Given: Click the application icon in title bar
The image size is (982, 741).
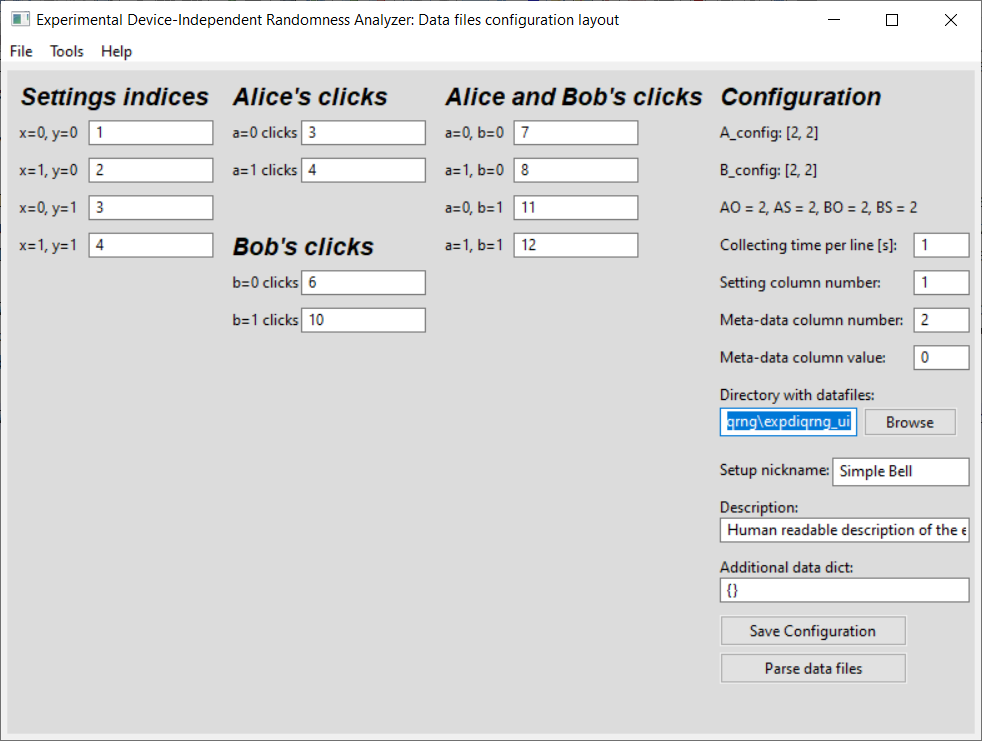Looking at the screenshot, I should coord(20,19).
